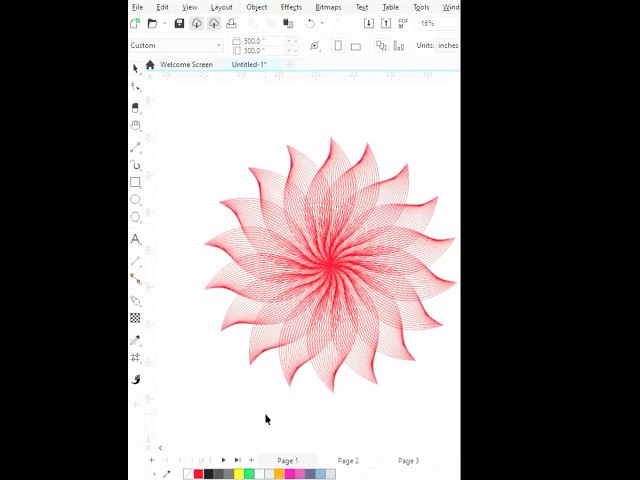Click the home icon beside Welcome Screen
Viewport: 640px width, 480px height.
[150, 64]
